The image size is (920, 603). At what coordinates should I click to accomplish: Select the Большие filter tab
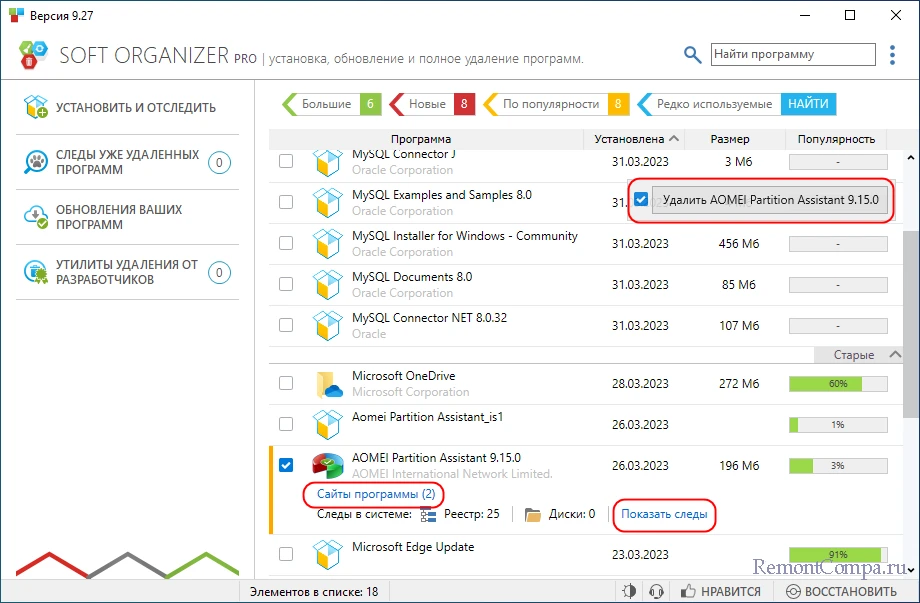tap(332, 104)
